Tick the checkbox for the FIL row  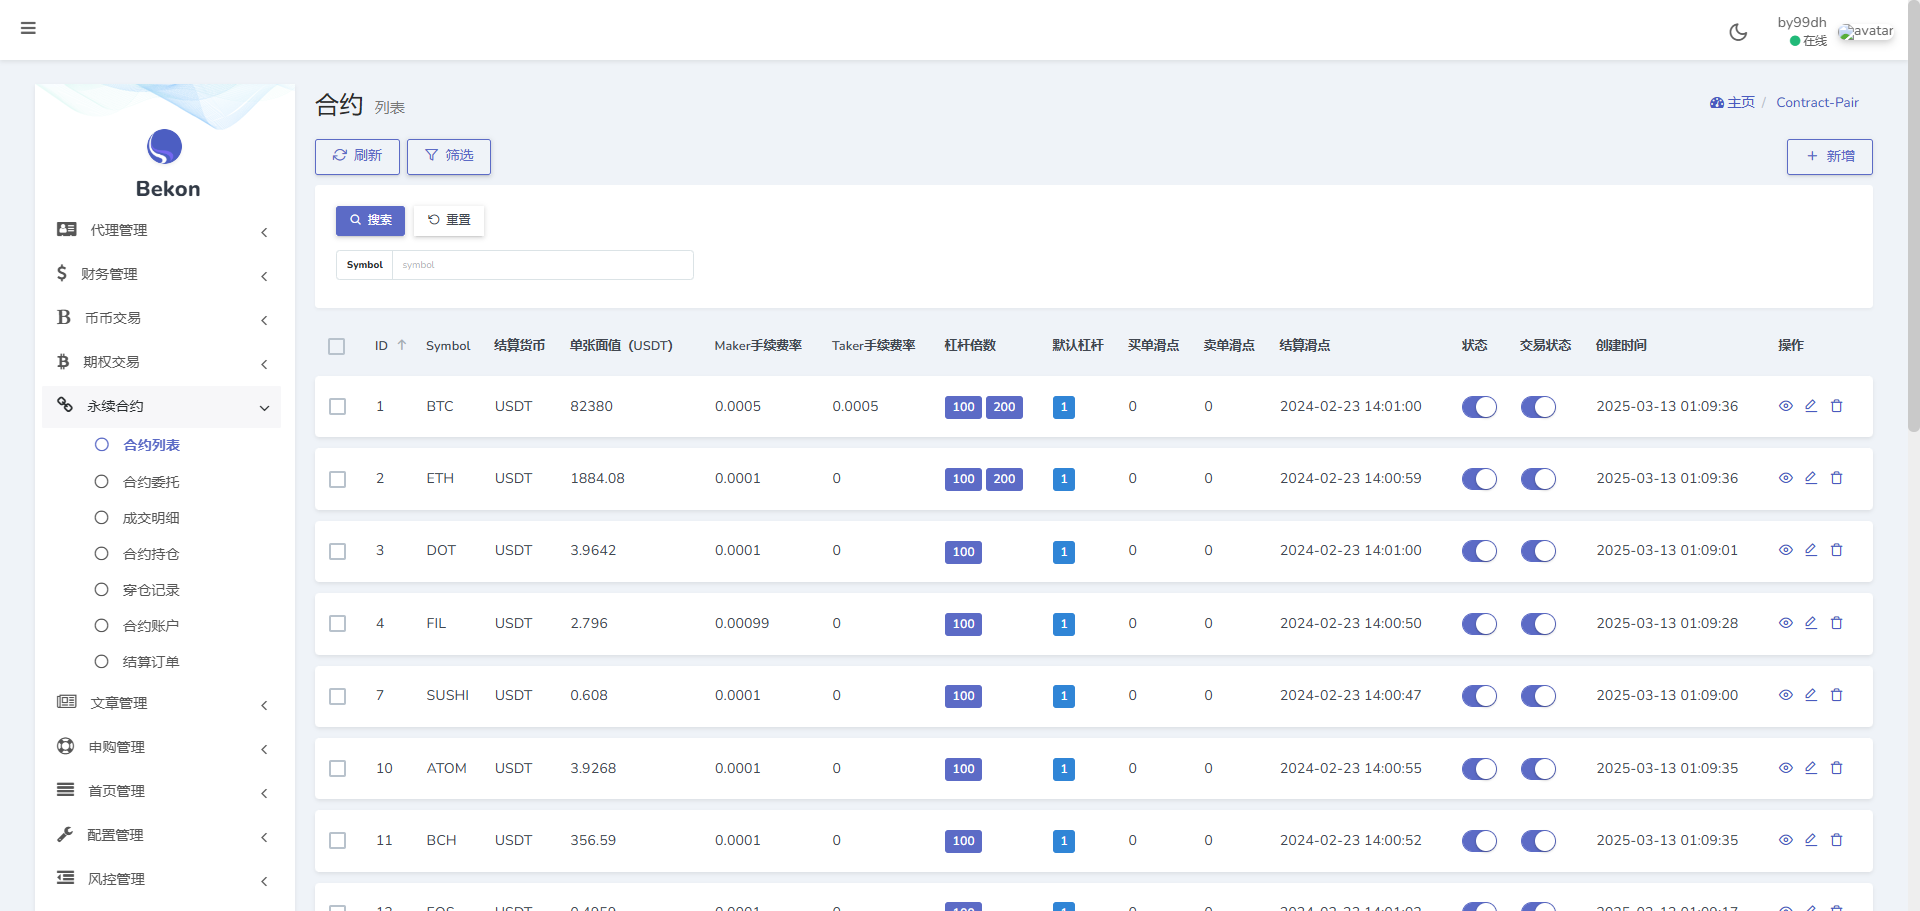tap(338, 624)
